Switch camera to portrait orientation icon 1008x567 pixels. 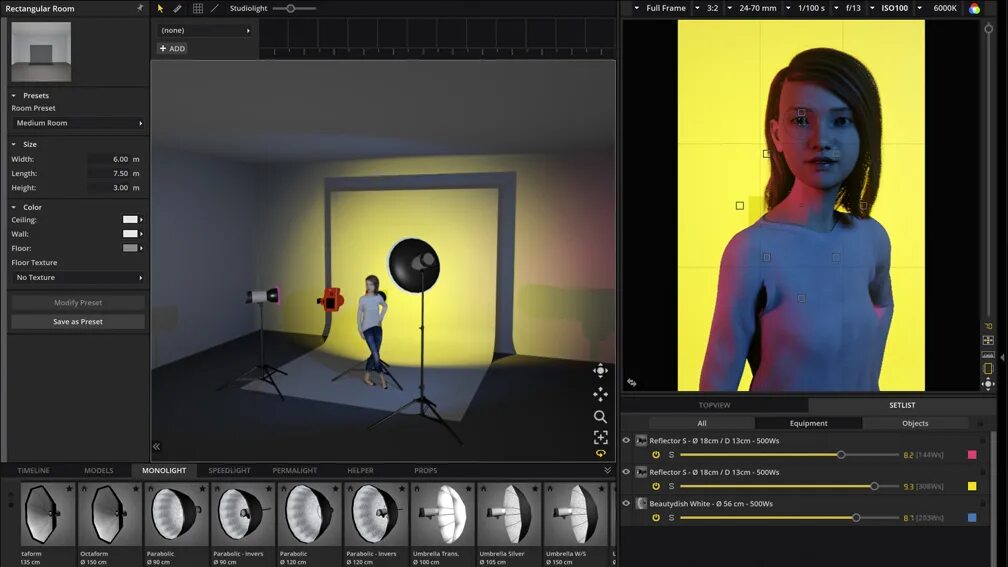click(988, 368)
